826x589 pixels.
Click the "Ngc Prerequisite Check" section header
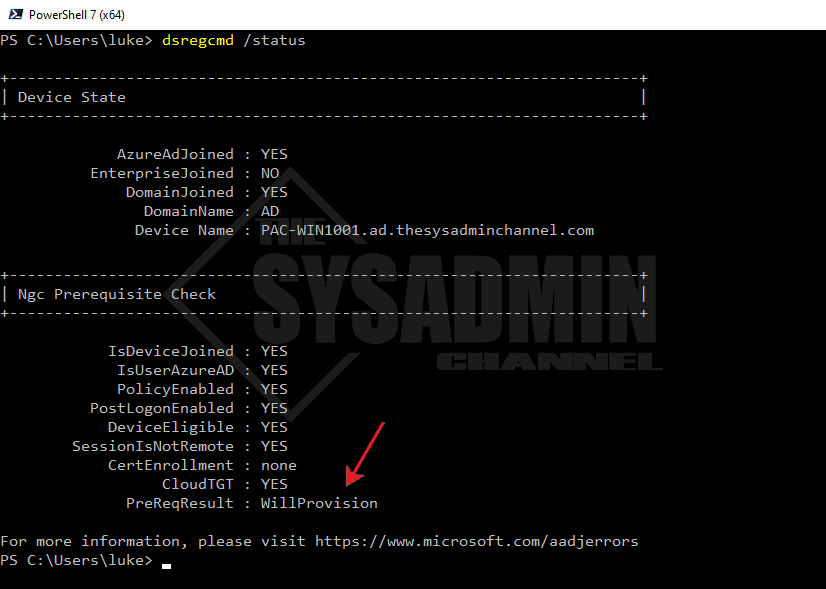click(117, 294)
